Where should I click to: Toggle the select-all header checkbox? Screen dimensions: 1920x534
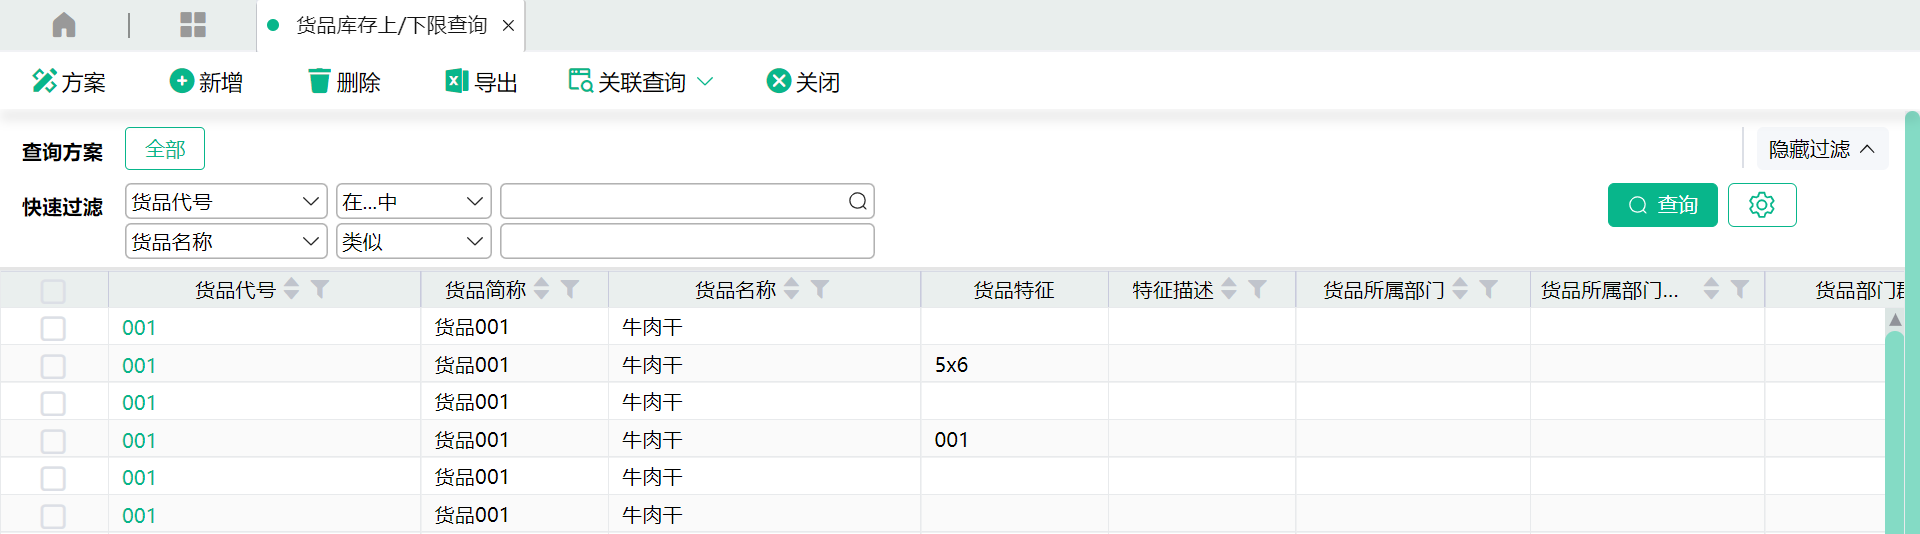coord(53,291)
